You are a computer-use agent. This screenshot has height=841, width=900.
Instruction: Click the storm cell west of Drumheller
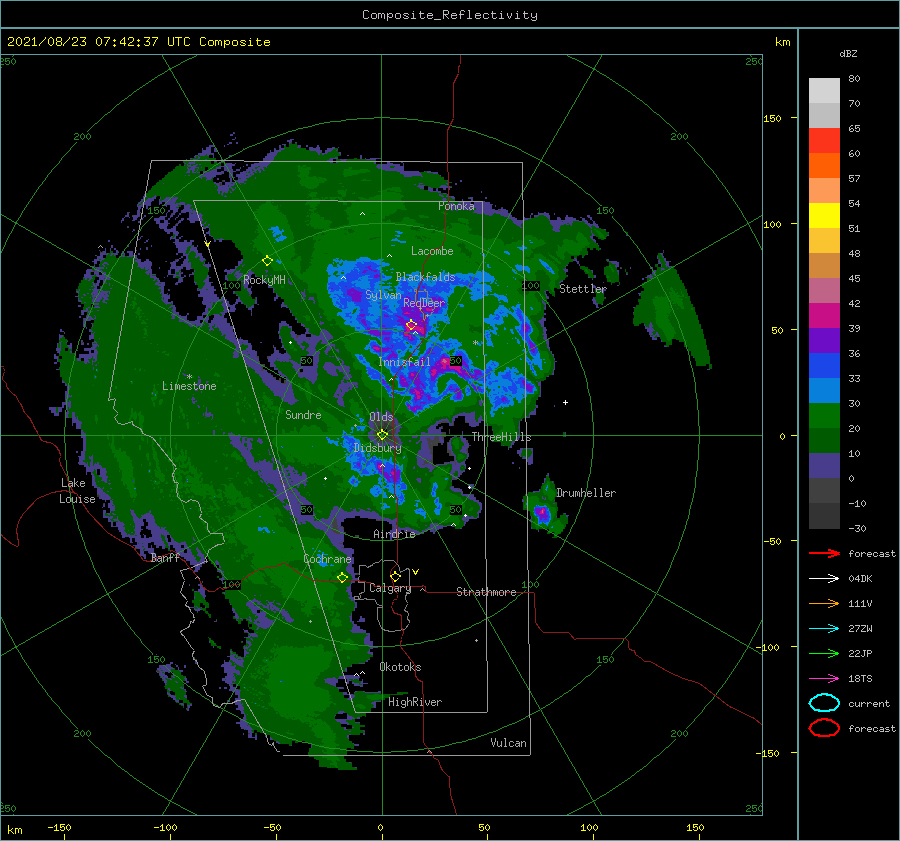pyautogui.click(x=541, y=513)
